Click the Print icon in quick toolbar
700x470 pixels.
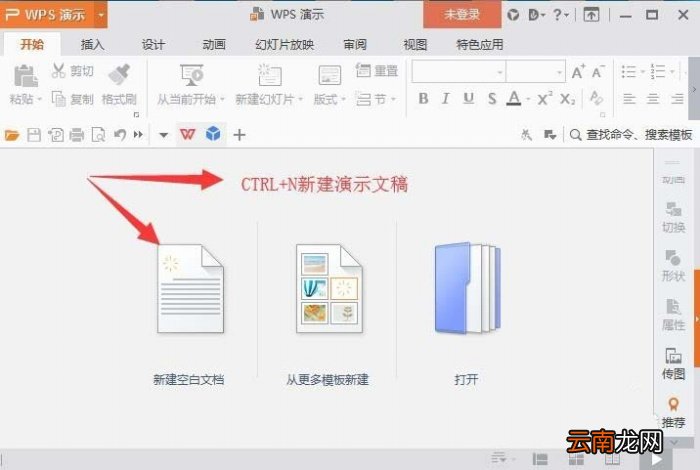point(77,135)
